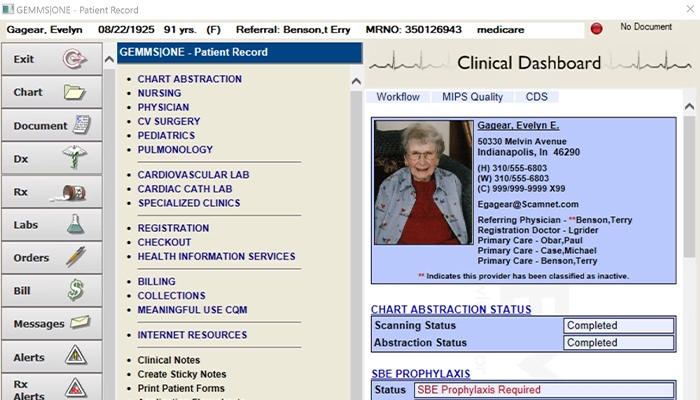
Task: Click the Referring Physician Benson,Terry line
Action: 555,220
